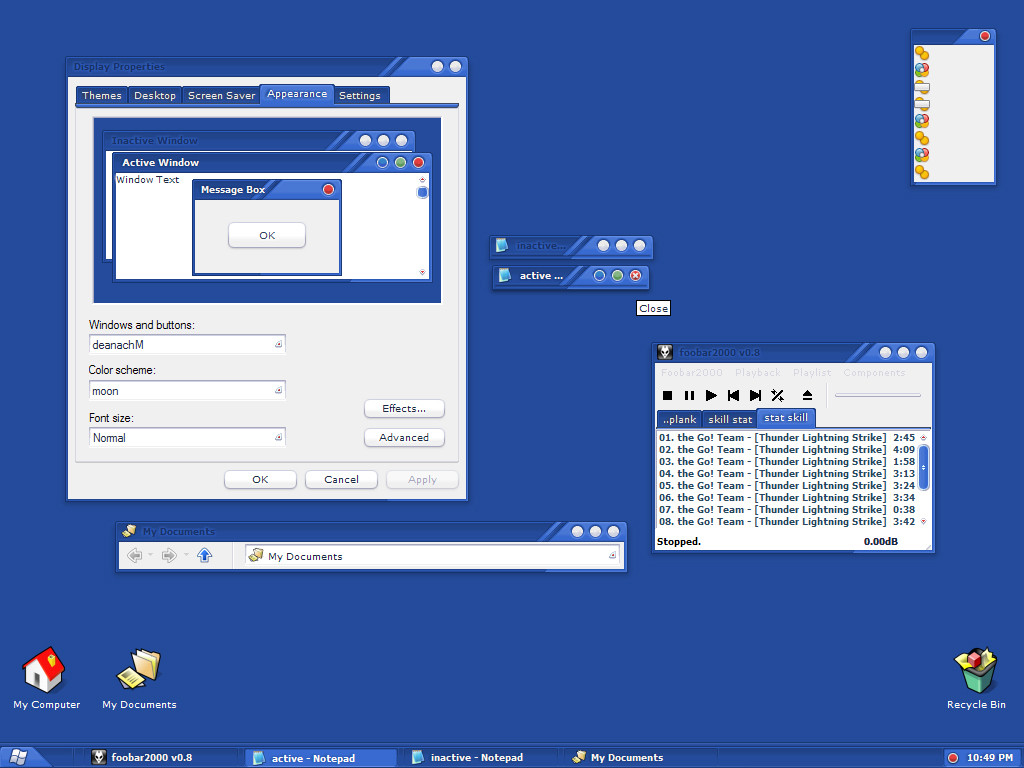Image resolution: width=1024 pixels, height=768 pixels.
Task: Click the foobar2000 alien icon in its title bar
Action: tap(665, 352)
